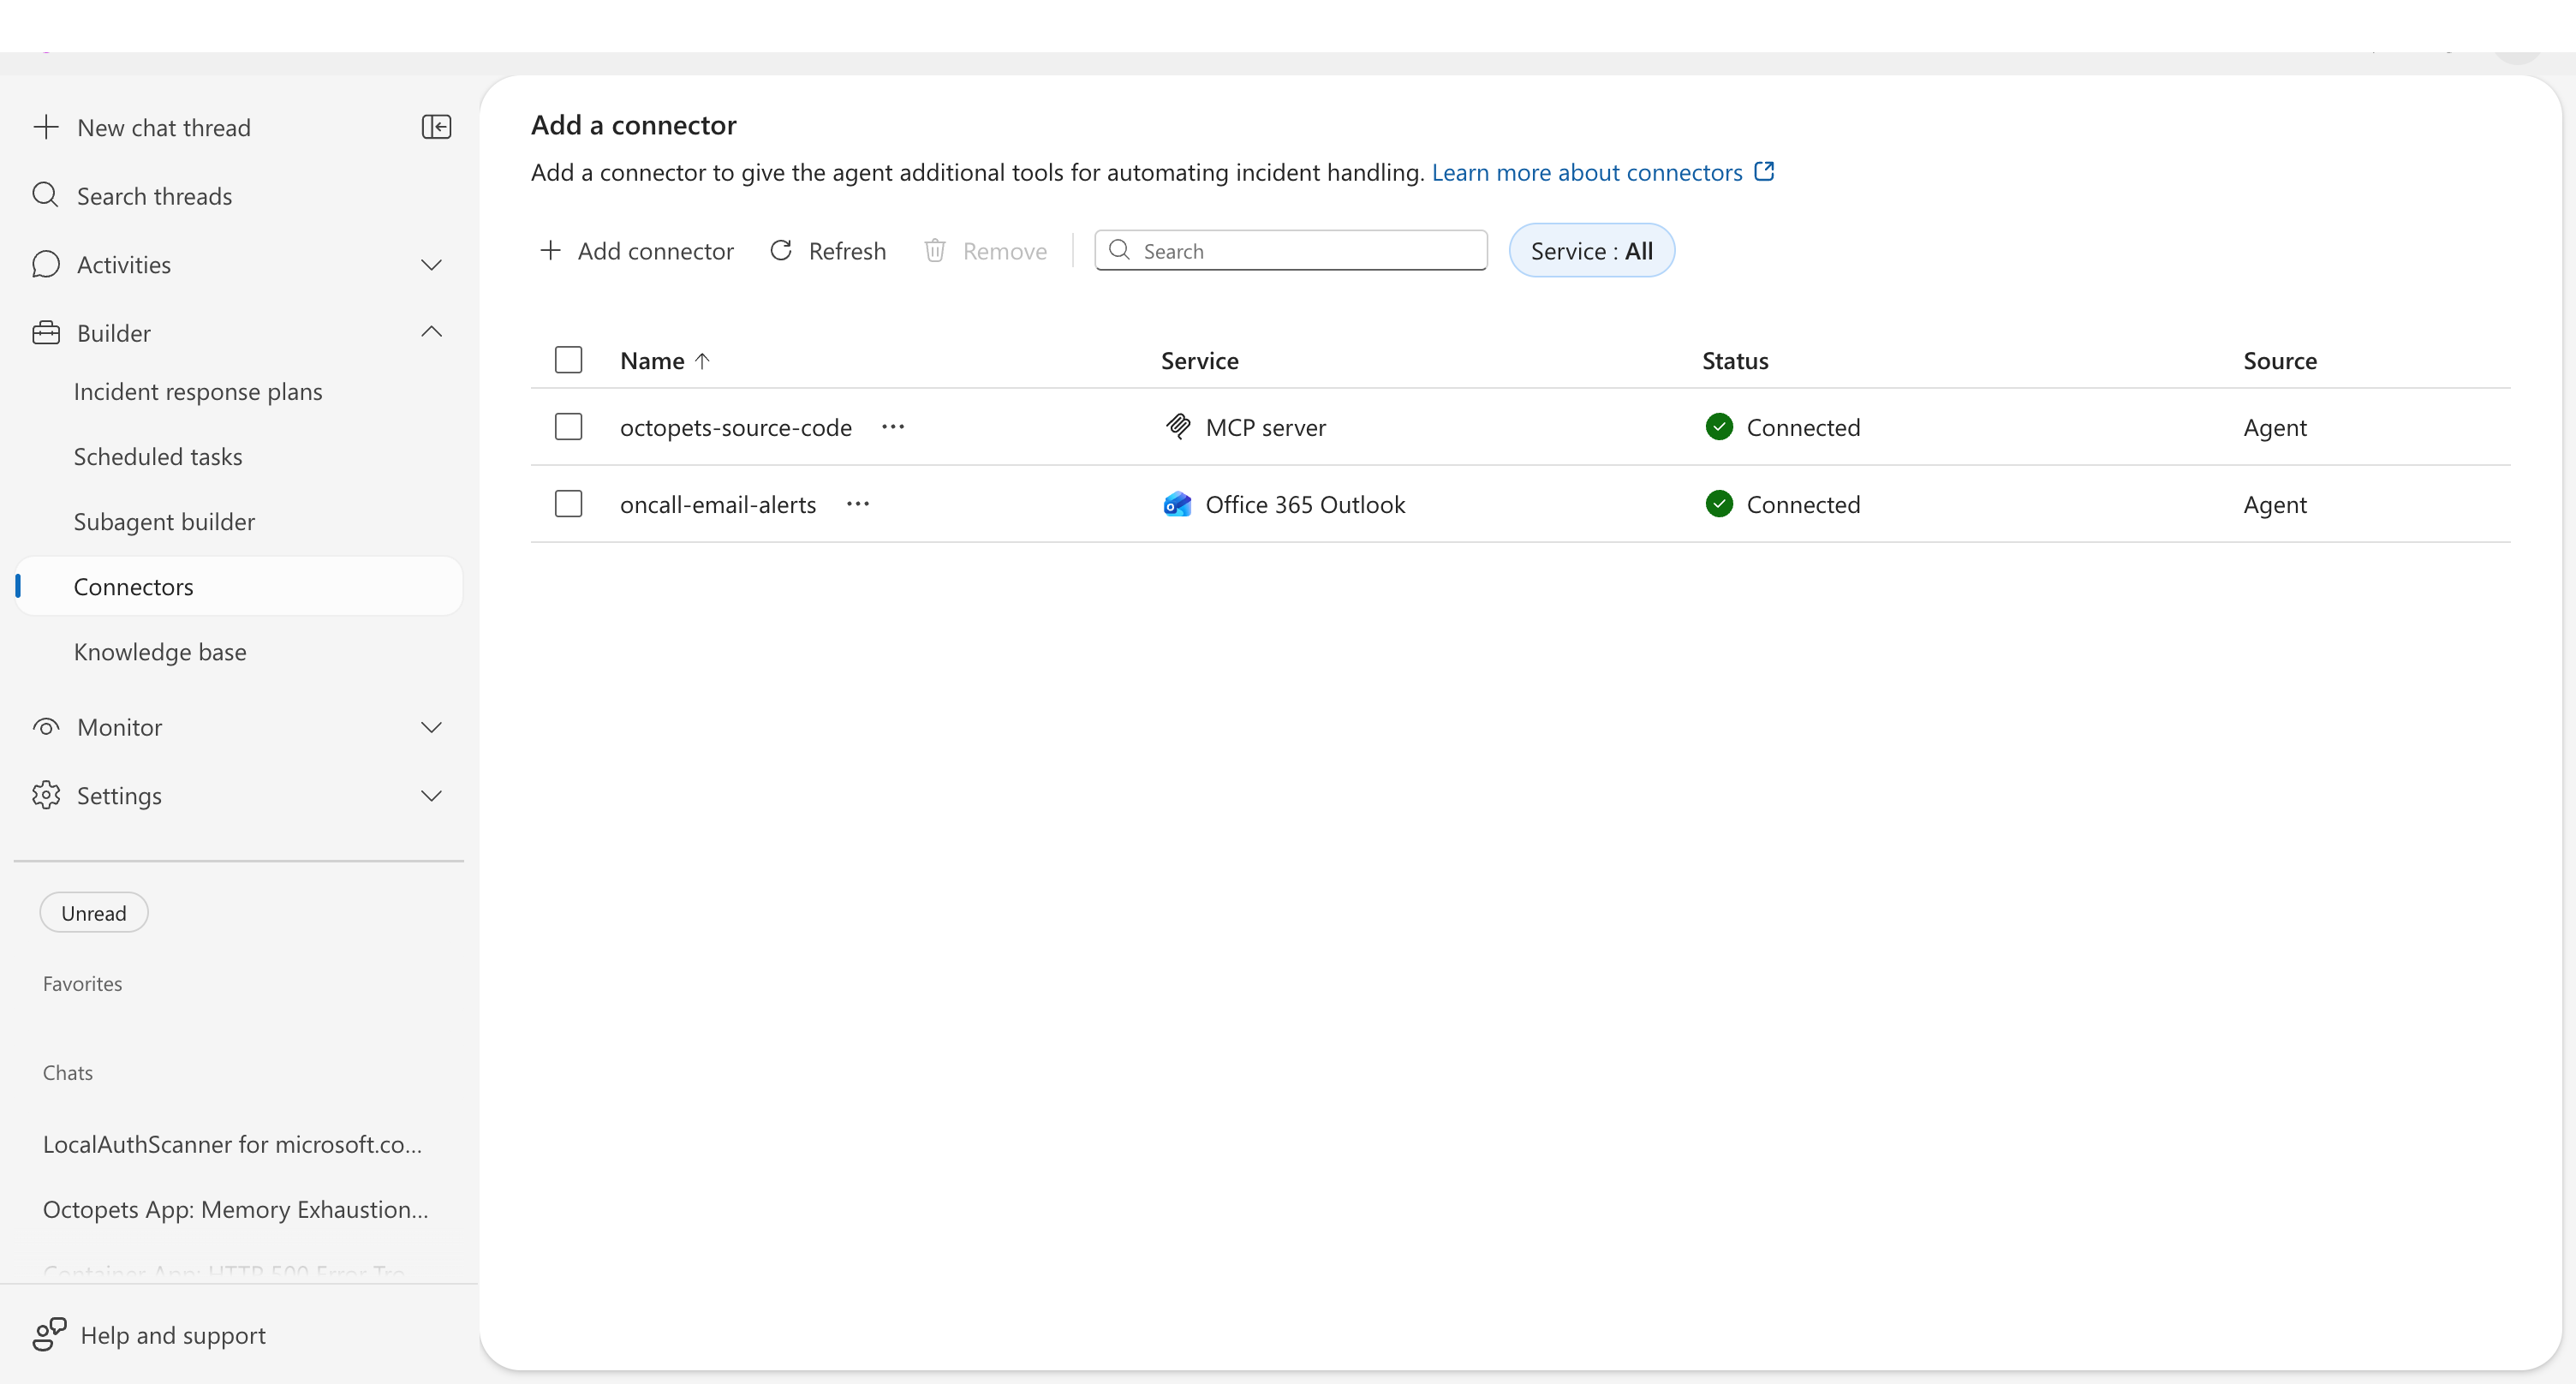Click the Refresh circular arrow icon
Viewport: 2576px width, 1384px height.
(781, 250)
